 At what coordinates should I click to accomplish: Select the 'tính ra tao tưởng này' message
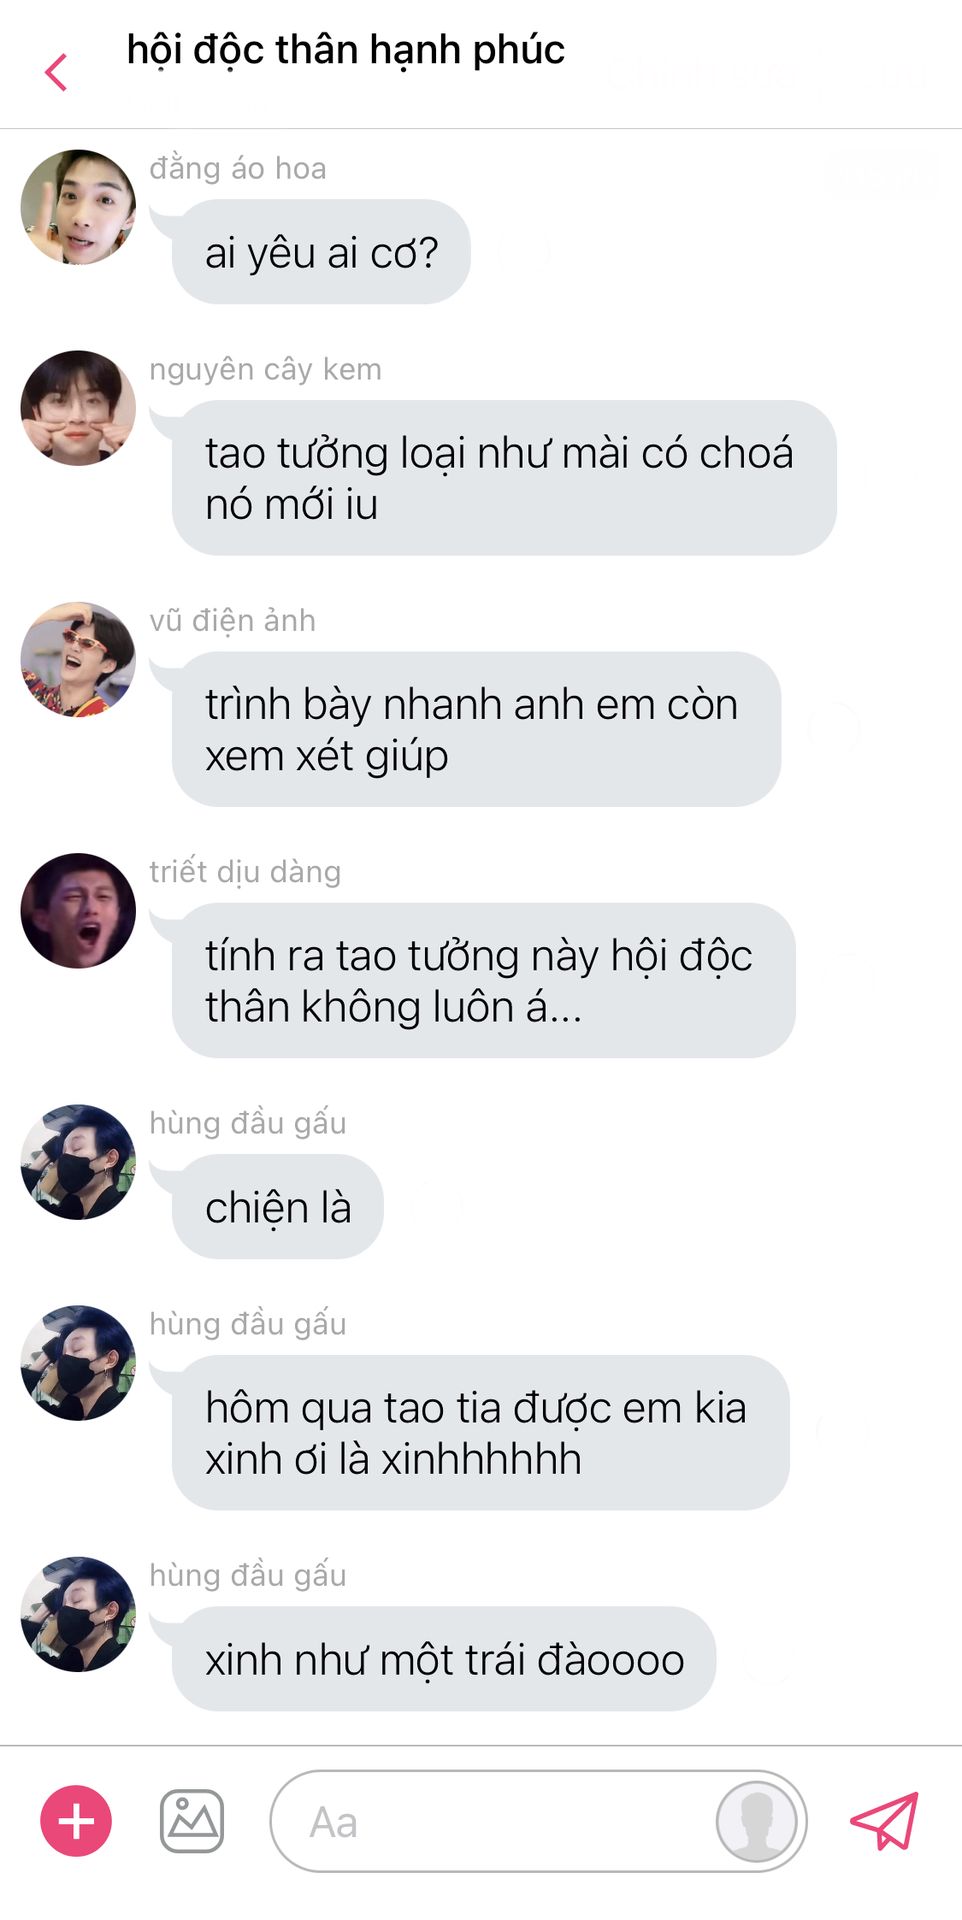(x=483, y=980)
